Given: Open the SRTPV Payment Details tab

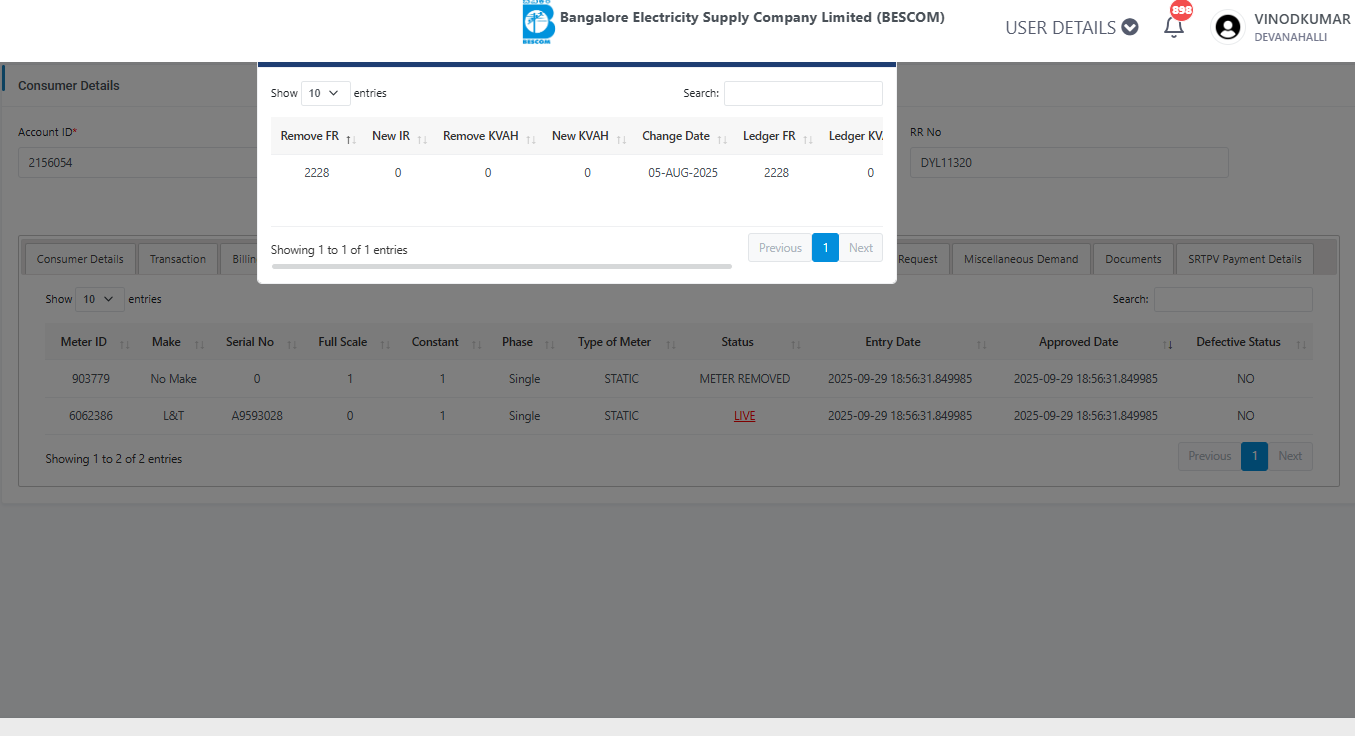Looking at the screenshot, I should 1244,259.
